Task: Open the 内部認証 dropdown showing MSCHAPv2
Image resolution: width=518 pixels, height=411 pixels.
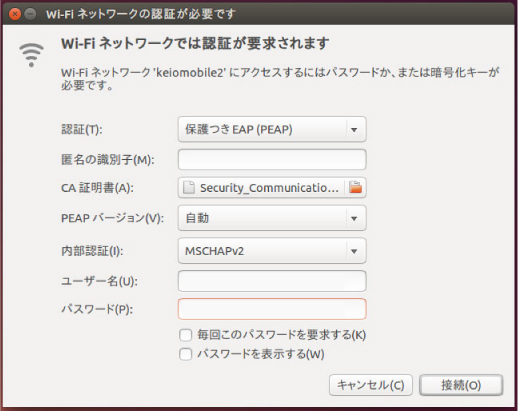Action: point(272,251)
